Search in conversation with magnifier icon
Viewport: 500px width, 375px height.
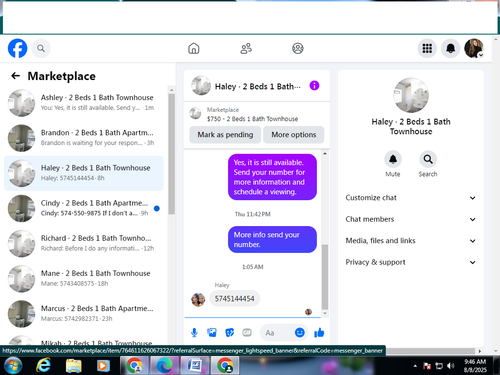428,159
